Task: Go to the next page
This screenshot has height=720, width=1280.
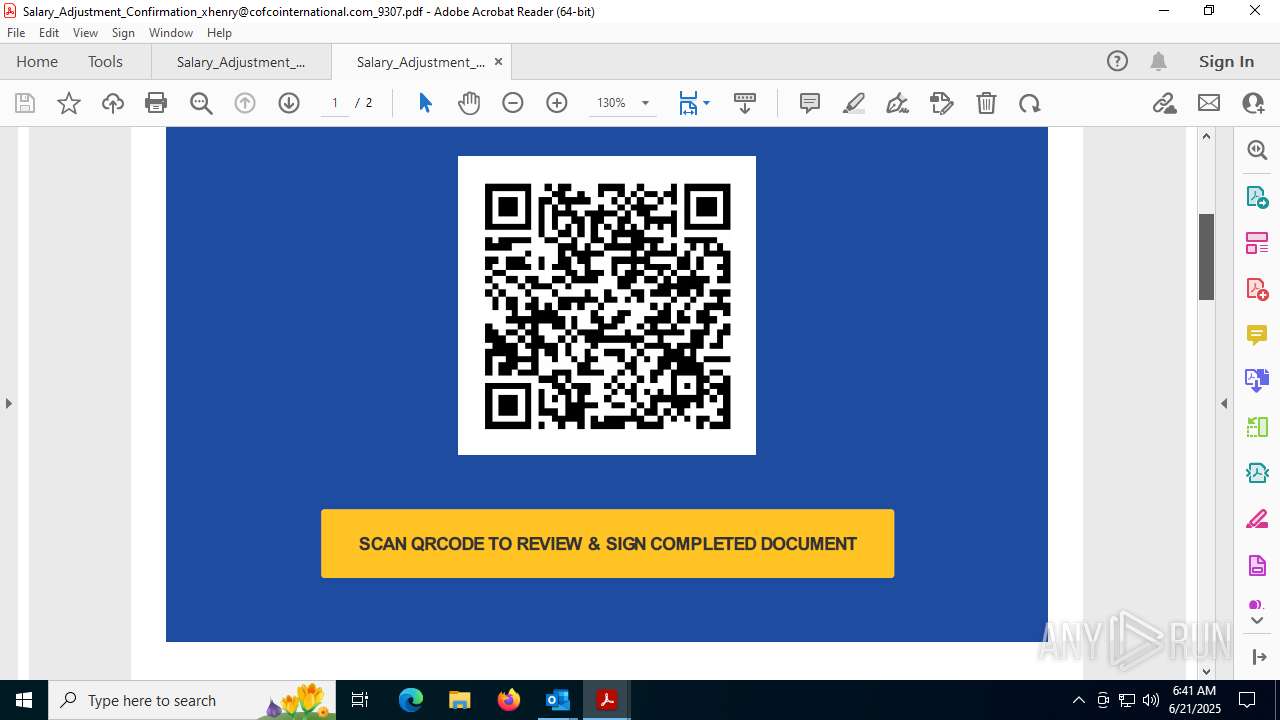Action: [289, 103]
